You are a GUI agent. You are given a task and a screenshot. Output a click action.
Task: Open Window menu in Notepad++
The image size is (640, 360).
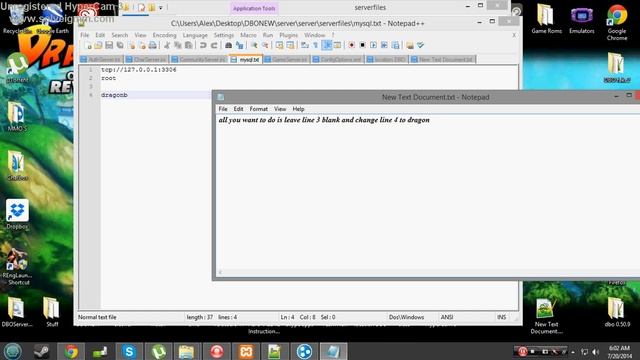pyautogui.click(x=314, y=35)
